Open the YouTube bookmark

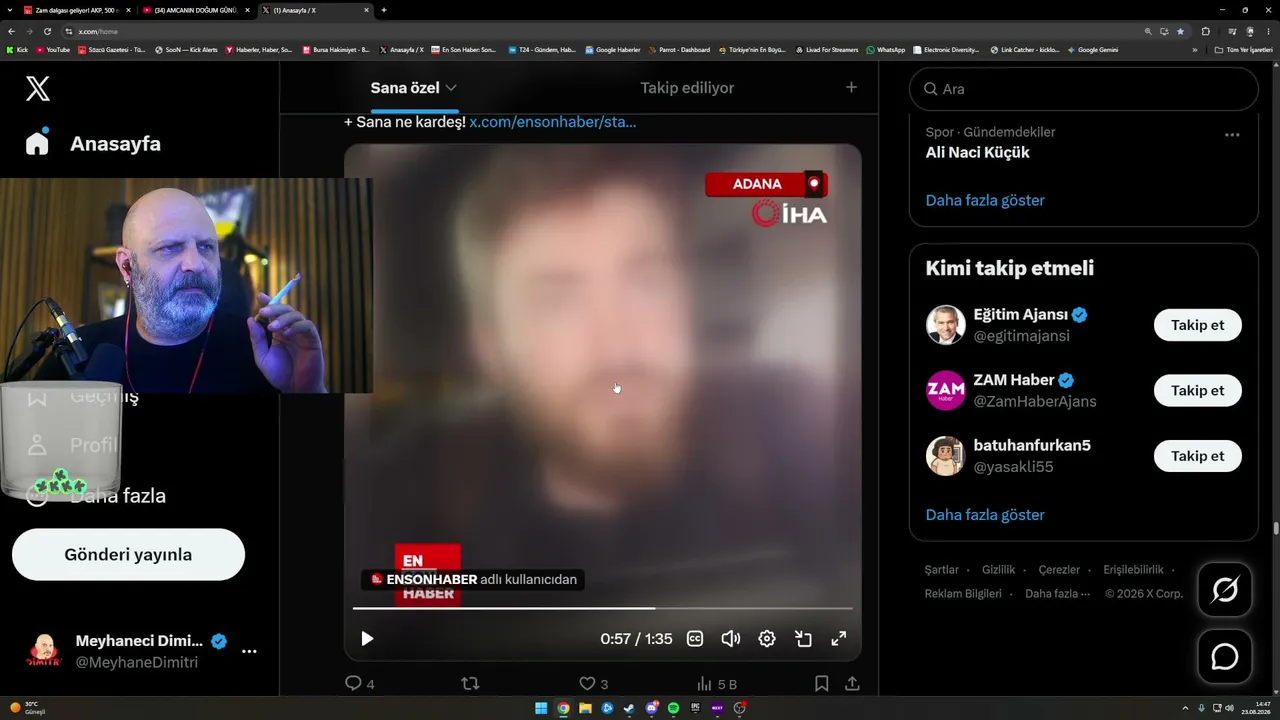tap(53, 49)
